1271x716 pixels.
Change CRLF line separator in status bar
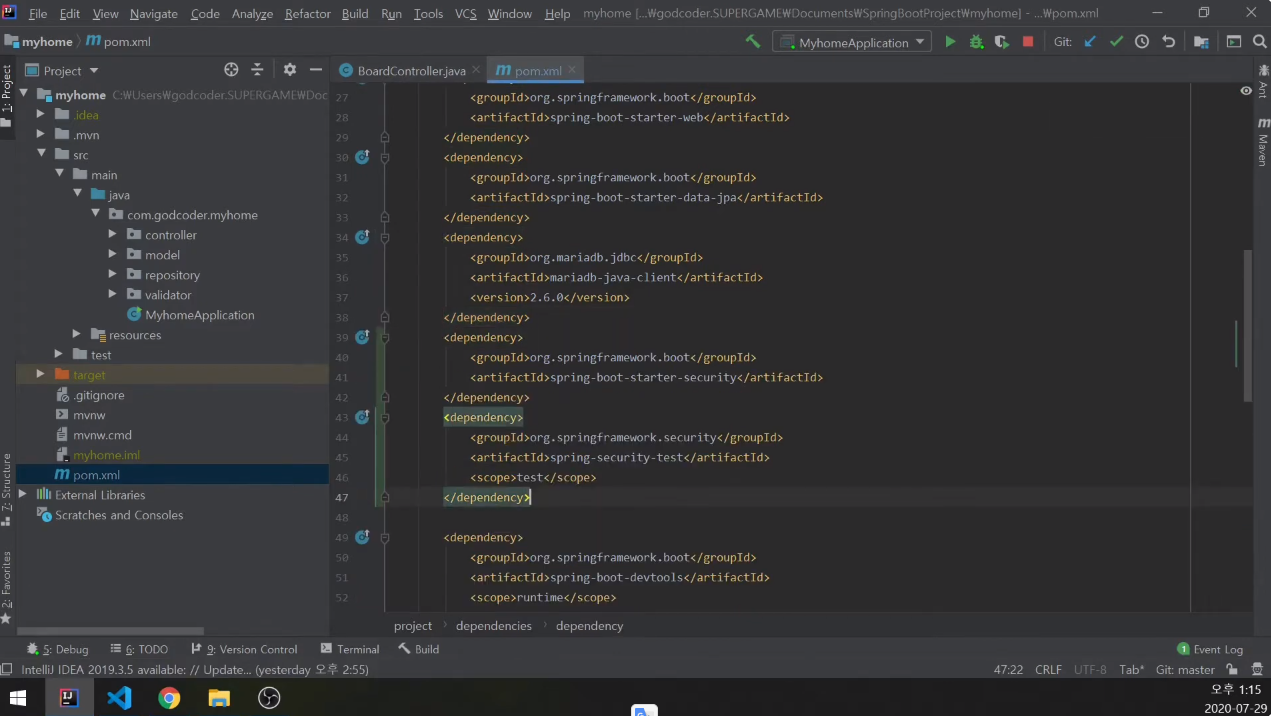[1048, 670]
